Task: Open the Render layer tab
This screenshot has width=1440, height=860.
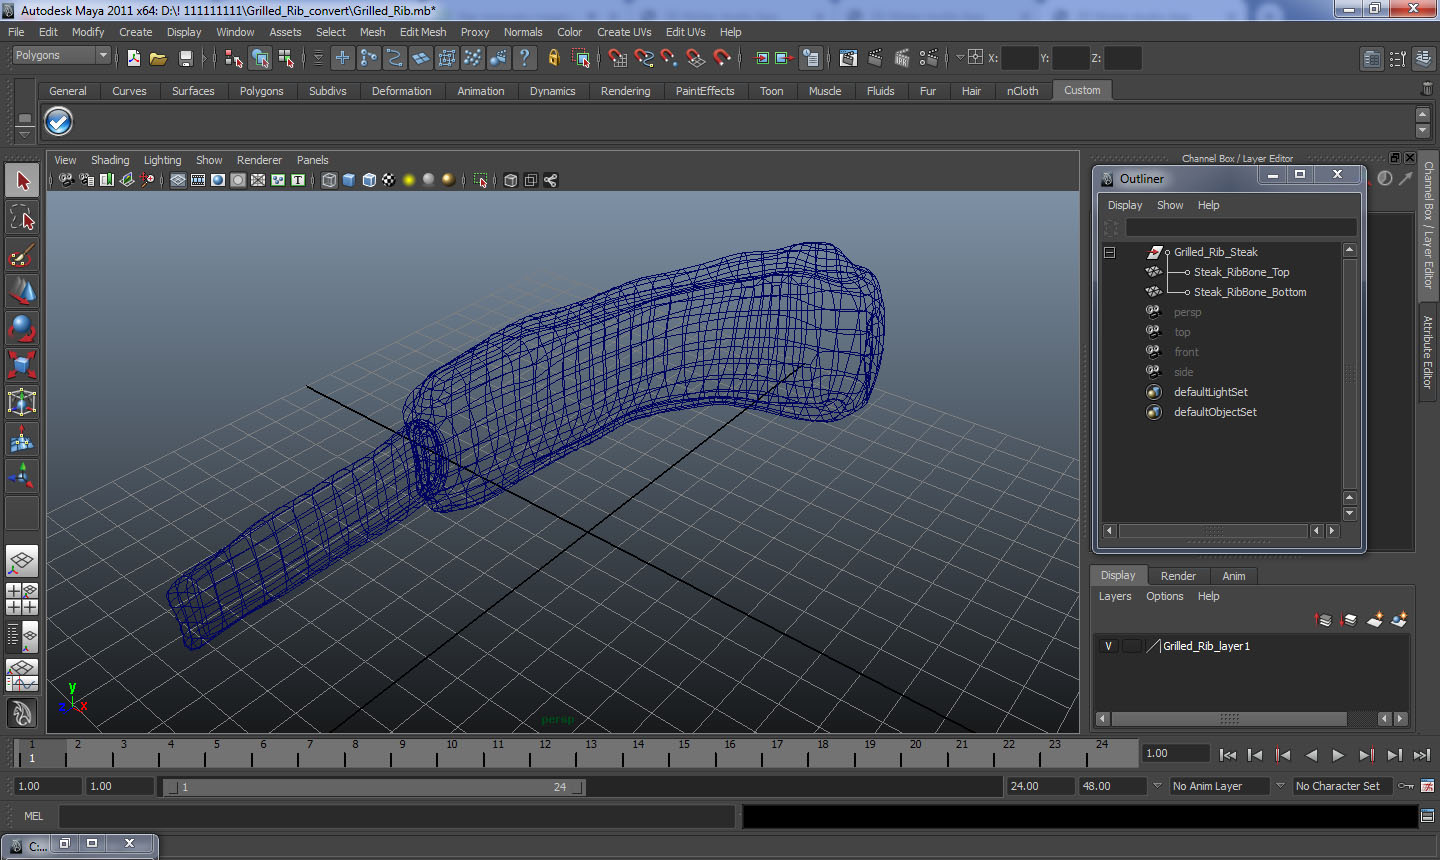Action: click(x=1178, y=576)
